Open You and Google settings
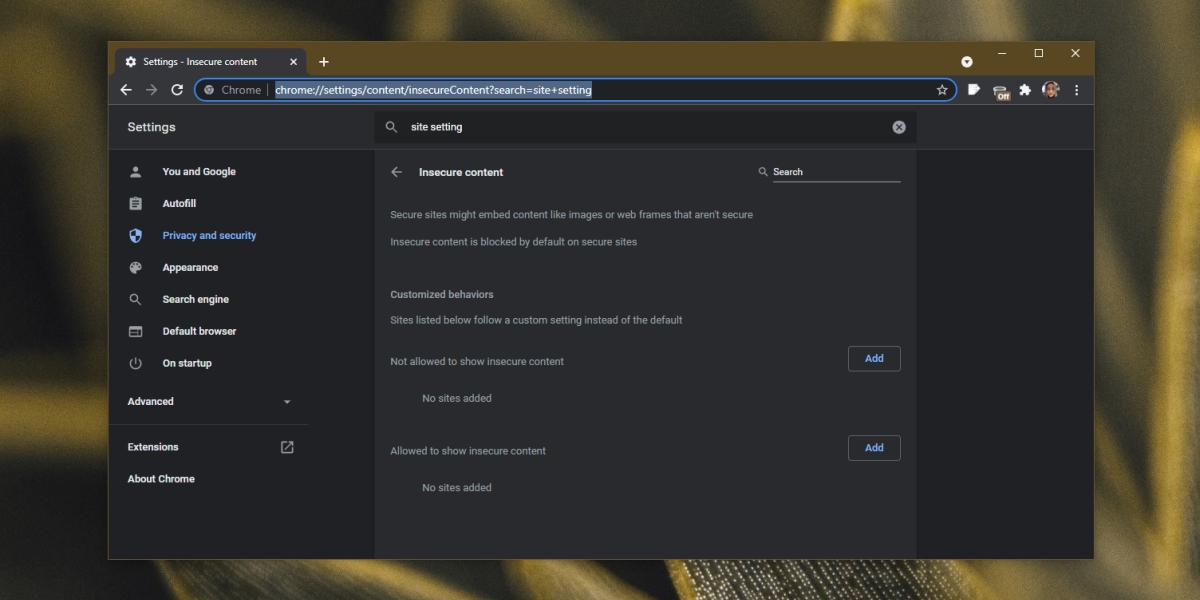1200x600 pixels. pyautogui.click(x=199, y=172)
